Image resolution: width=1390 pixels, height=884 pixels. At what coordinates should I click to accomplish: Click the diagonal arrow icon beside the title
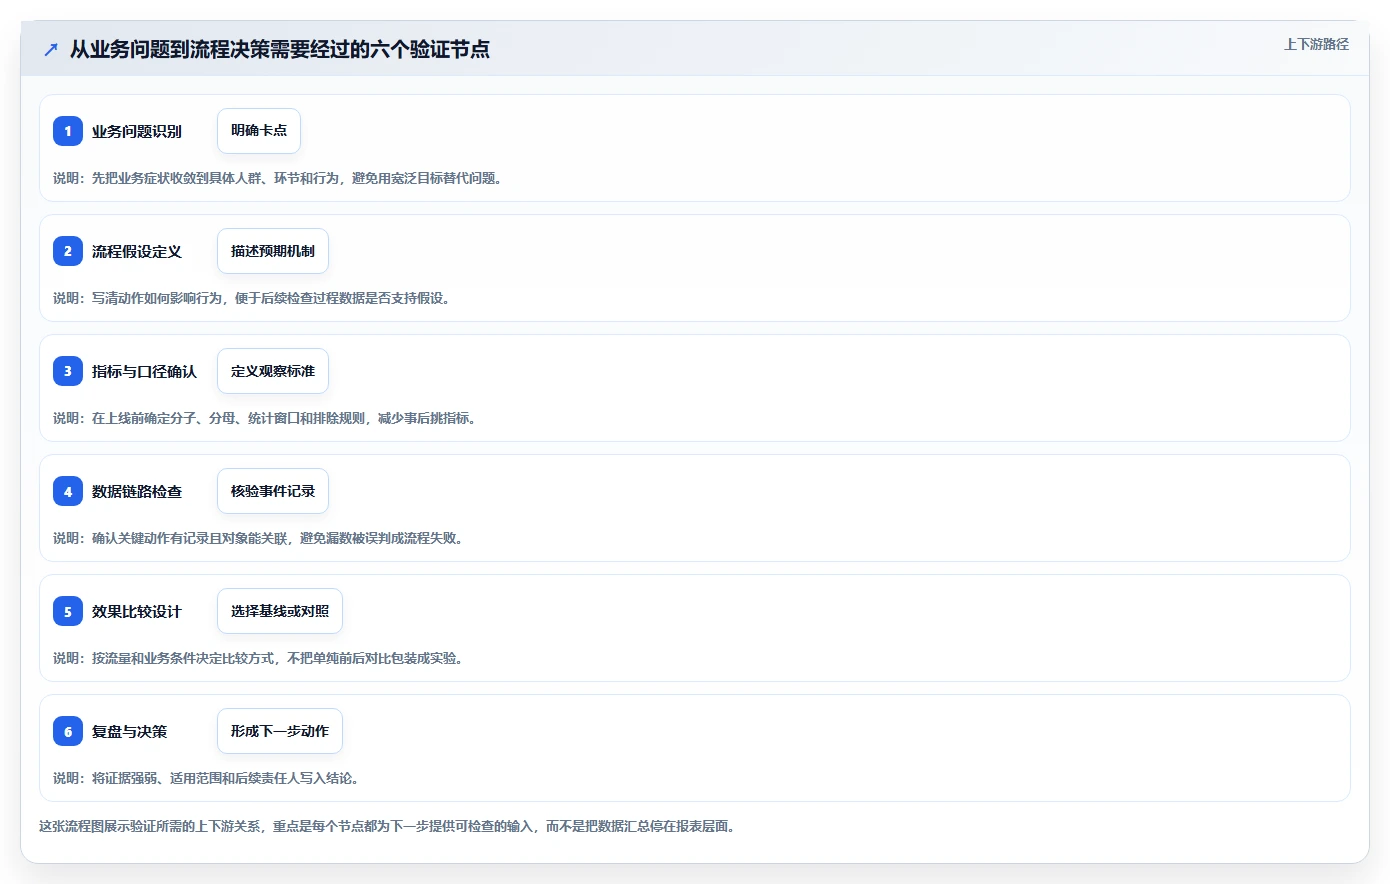click(51, 49)
